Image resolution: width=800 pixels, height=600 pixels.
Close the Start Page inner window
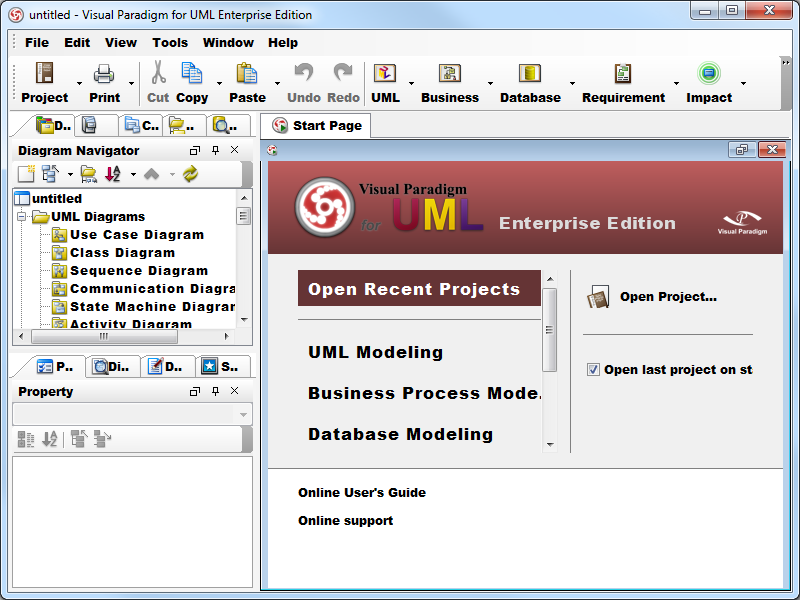click(772, 149)
